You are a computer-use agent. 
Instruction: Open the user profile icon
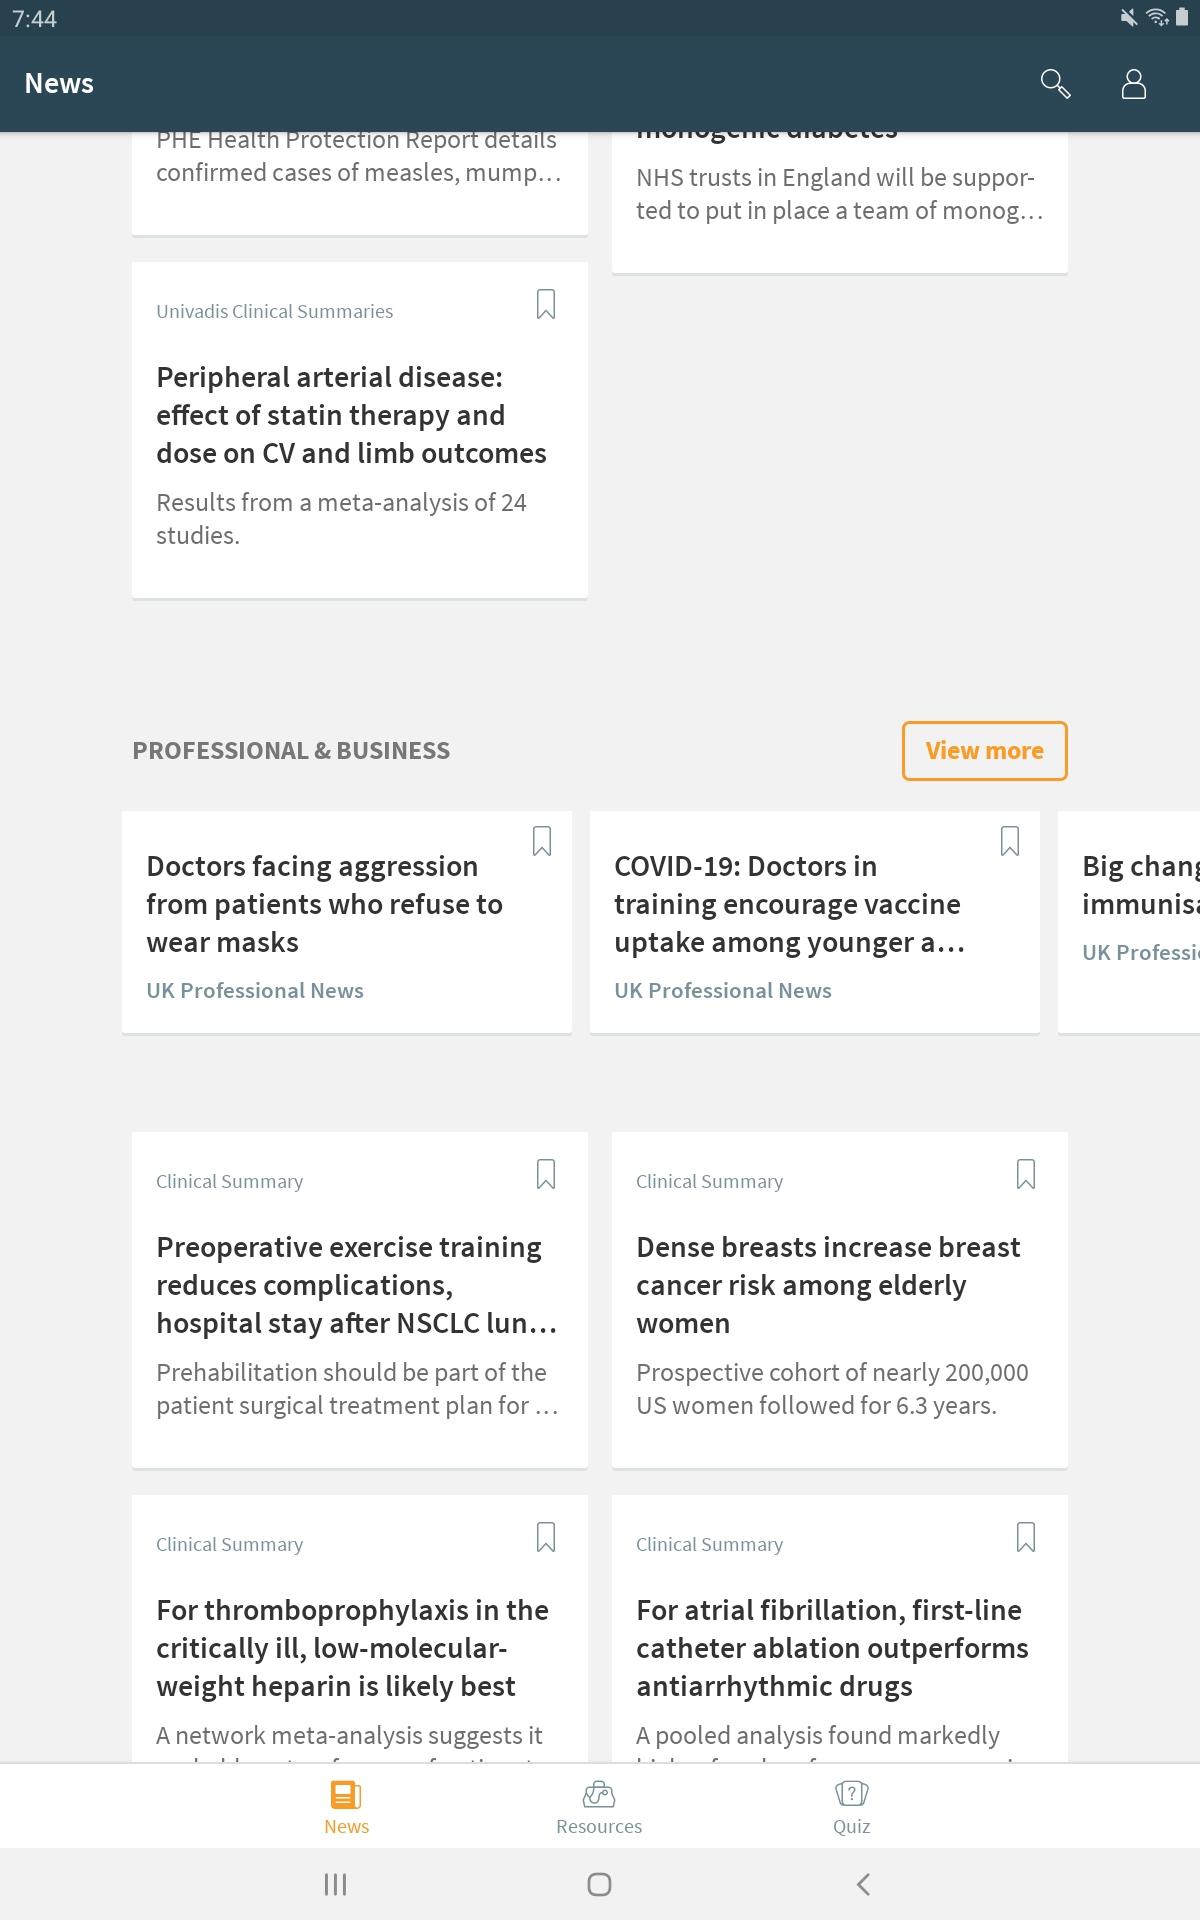[1133, 84]
